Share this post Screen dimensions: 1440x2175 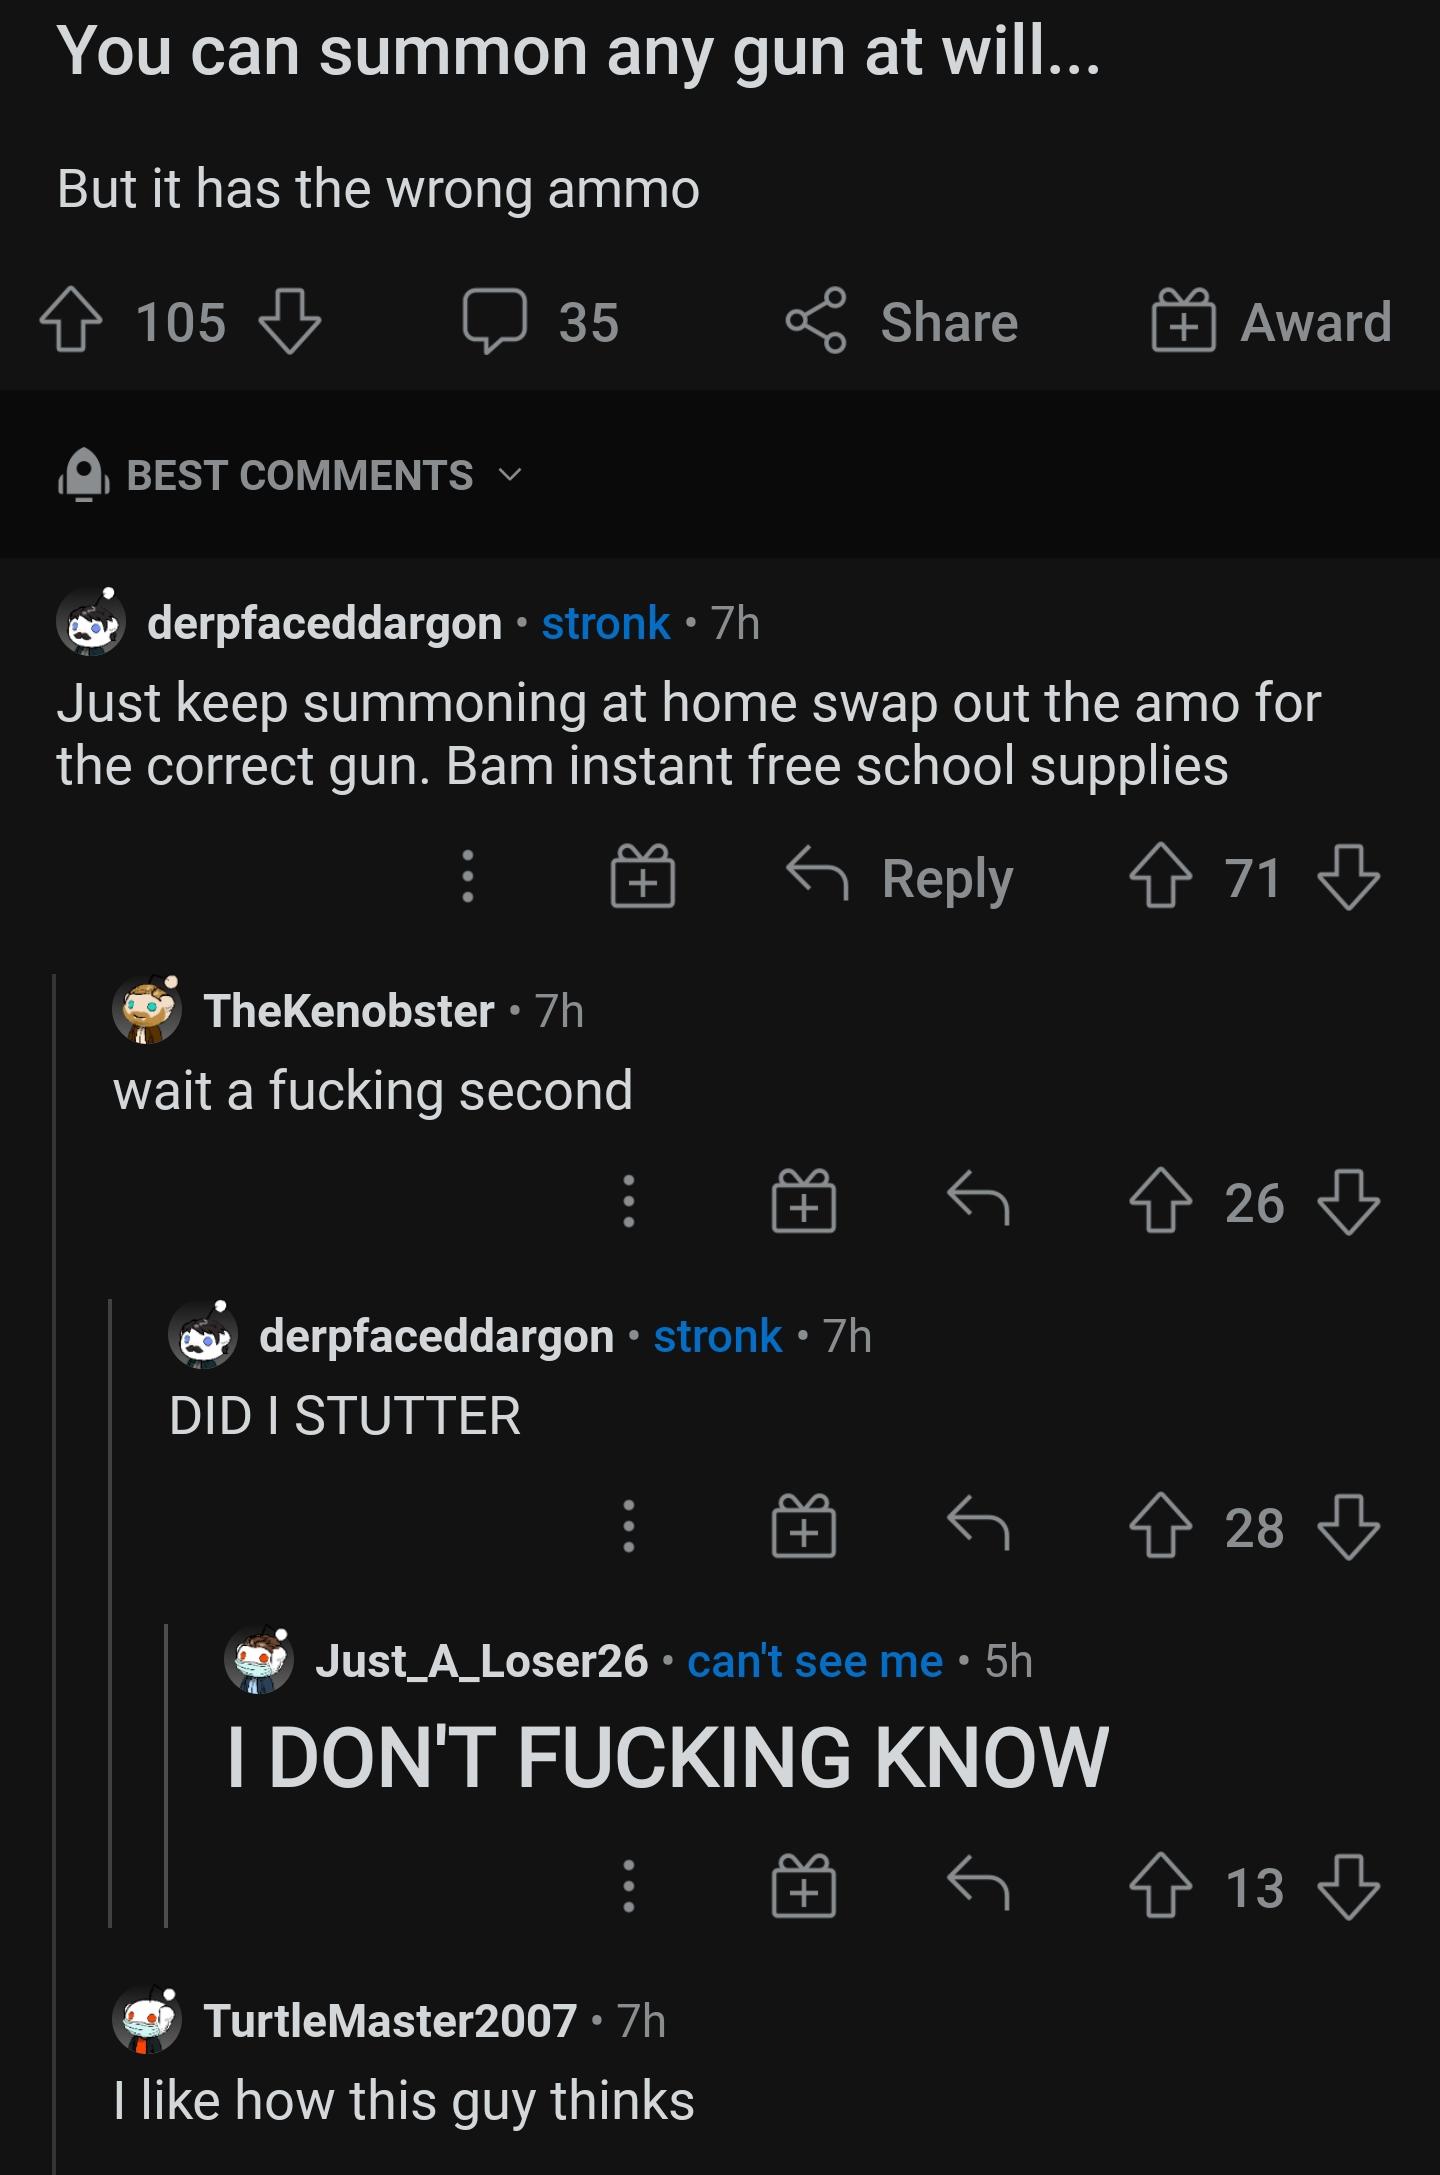902,321
